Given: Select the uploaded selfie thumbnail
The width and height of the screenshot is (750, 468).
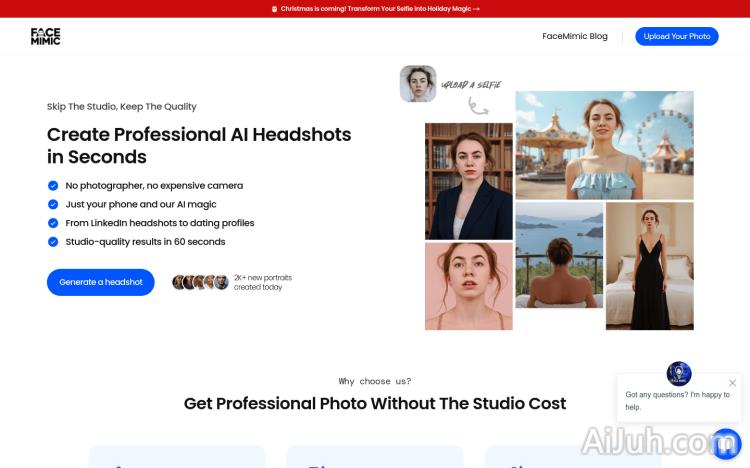Looking at the screenshot, I should (x=418, y=84).
